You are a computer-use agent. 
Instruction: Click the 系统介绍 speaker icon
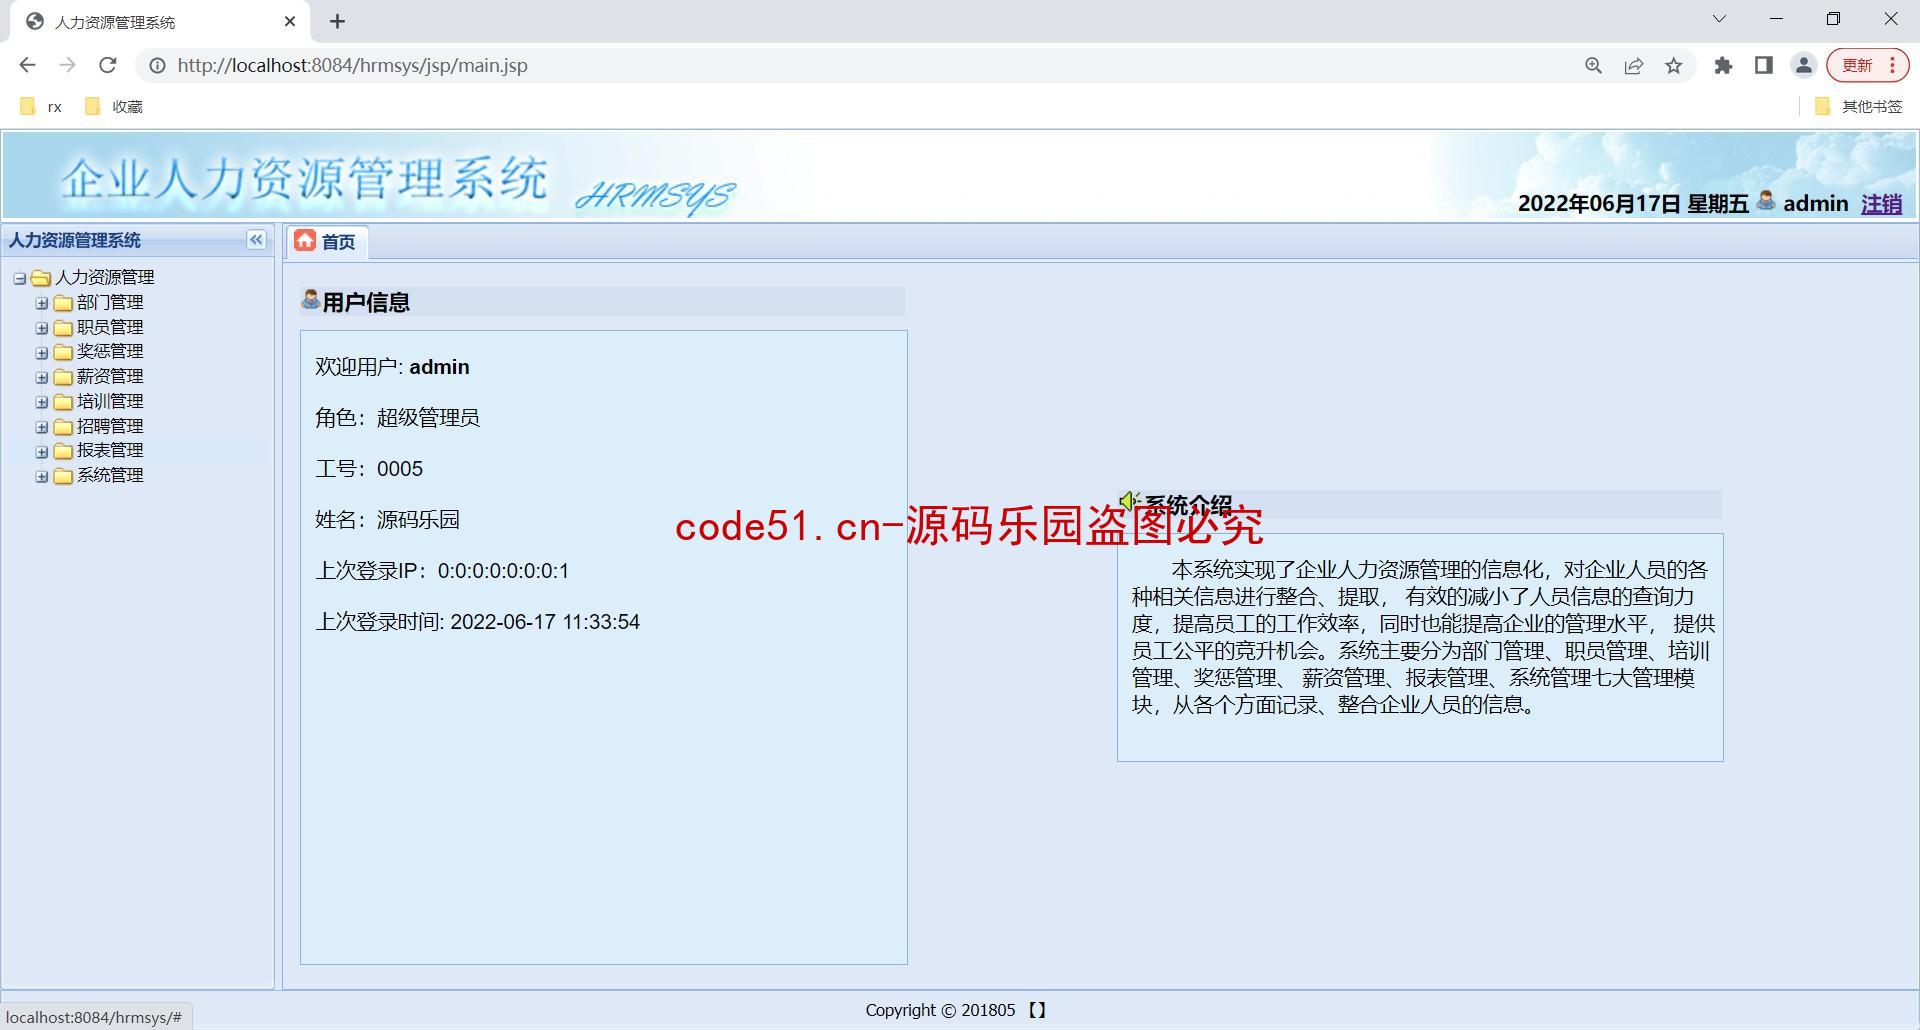click(1129, 501)
